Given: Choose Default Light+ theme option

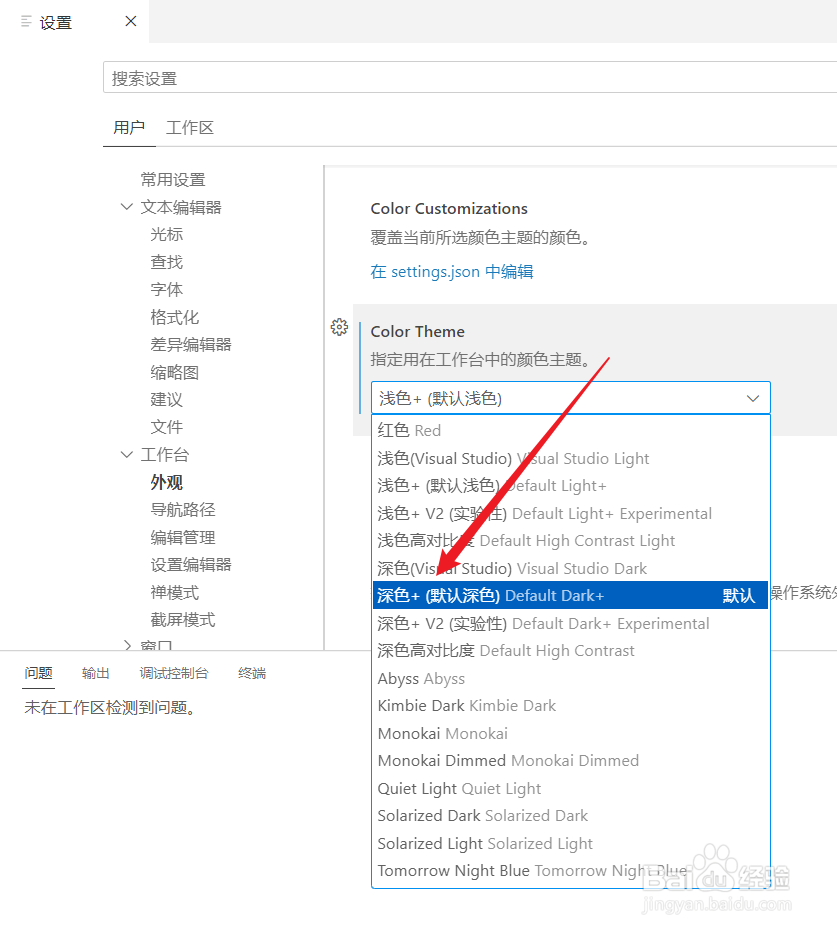Looking at the screenshot, I should 570,486.
